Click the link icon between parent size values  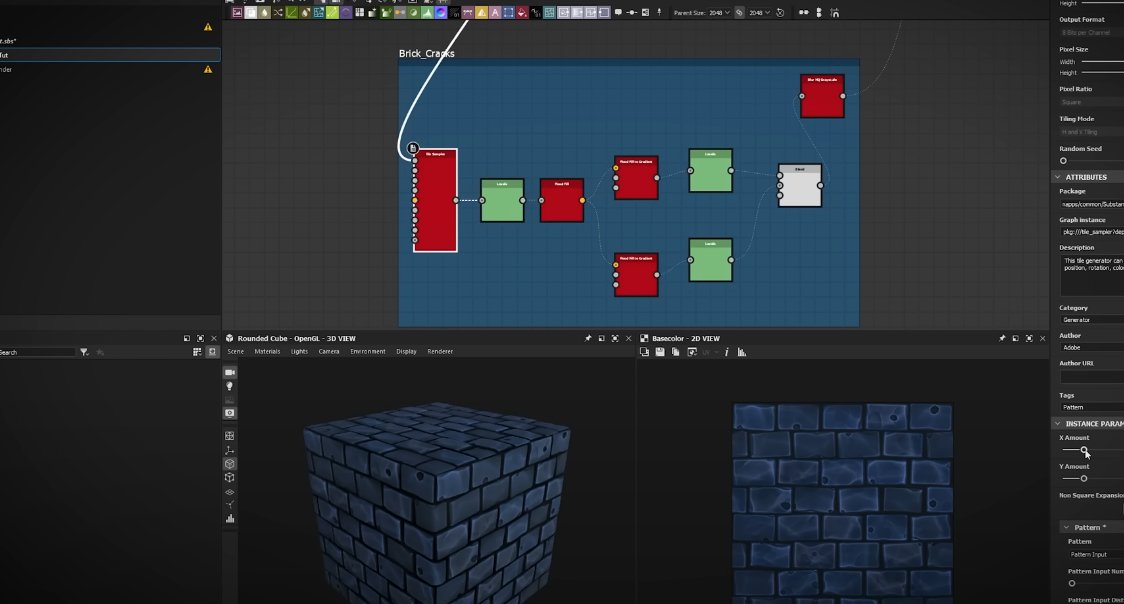(x=740, y=12)
